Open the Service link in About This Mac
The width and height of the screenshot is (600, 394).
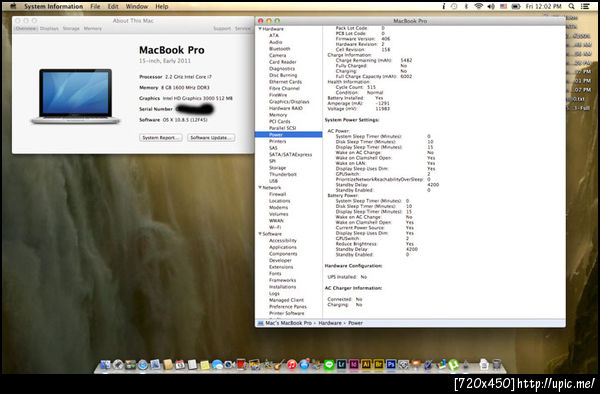[242, 28]
